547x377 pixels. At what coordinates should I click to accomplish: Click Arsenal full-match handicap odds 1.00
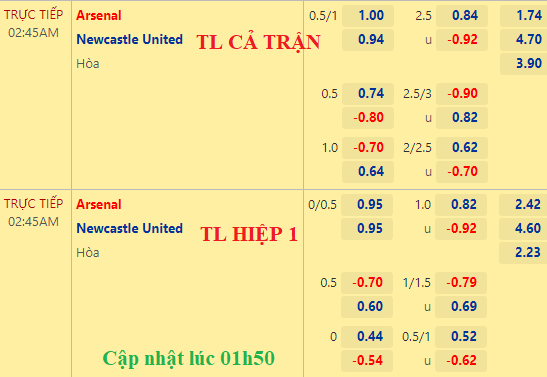[368, 16]
